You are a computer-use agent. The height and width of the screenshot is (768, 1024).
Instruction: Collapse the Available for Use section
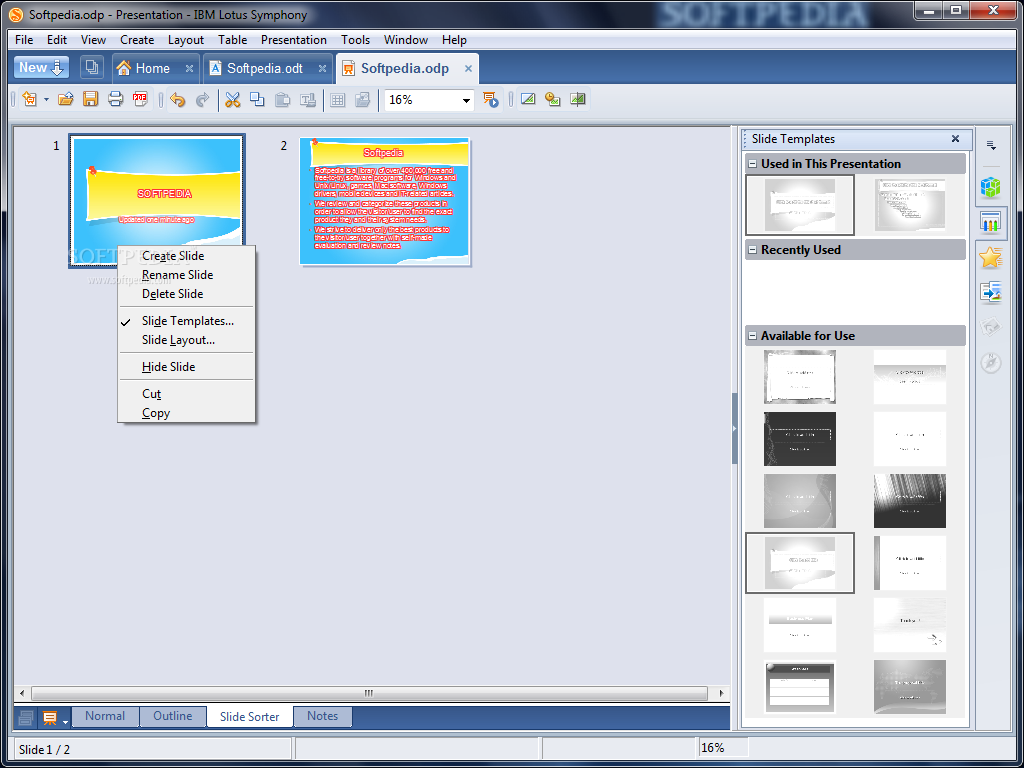(752, 336)
